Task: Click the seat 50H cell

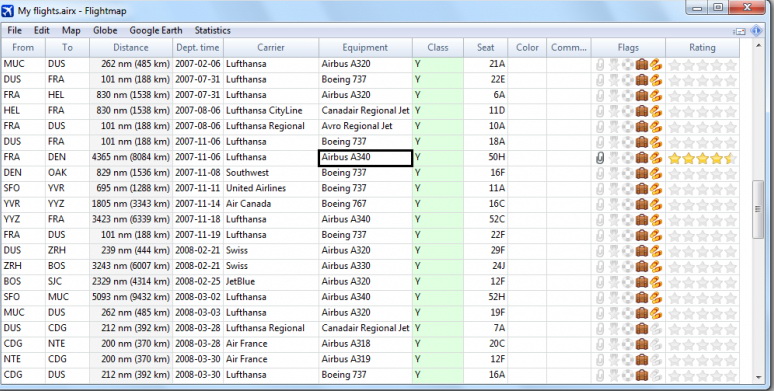Action: (x=486, y=158)
